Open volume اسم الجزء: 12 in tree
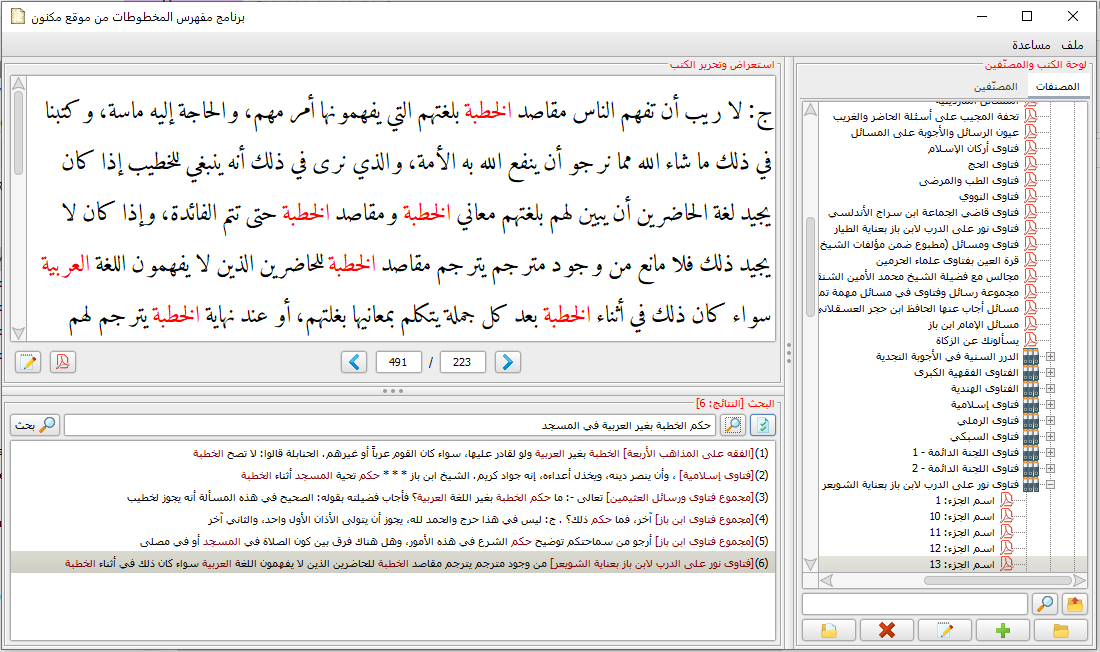Viewport: 1100px width, 652px height. click(x=962, y=548)
